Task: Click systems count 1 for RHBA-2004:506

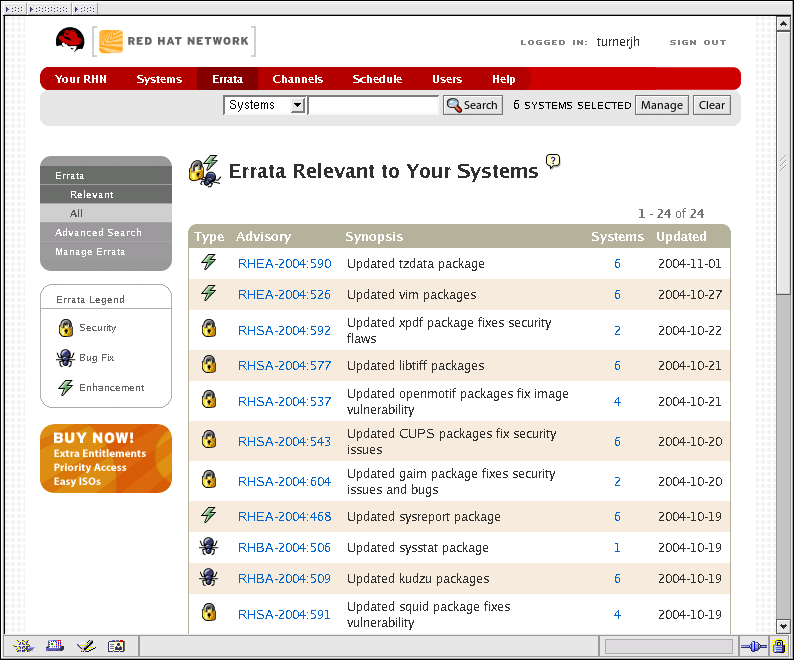Action: 617,548
